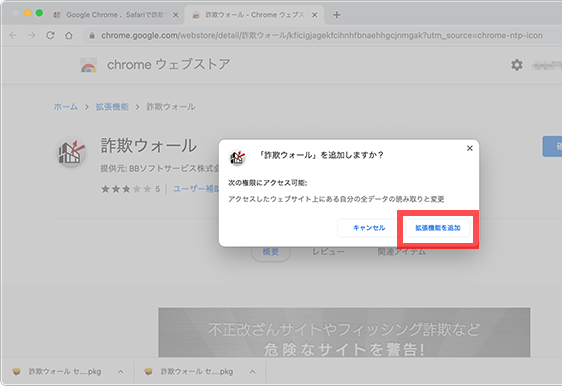Click the キャンセル button in the dialog
This screenshot has width=562, height=386.
pos(369,228)
